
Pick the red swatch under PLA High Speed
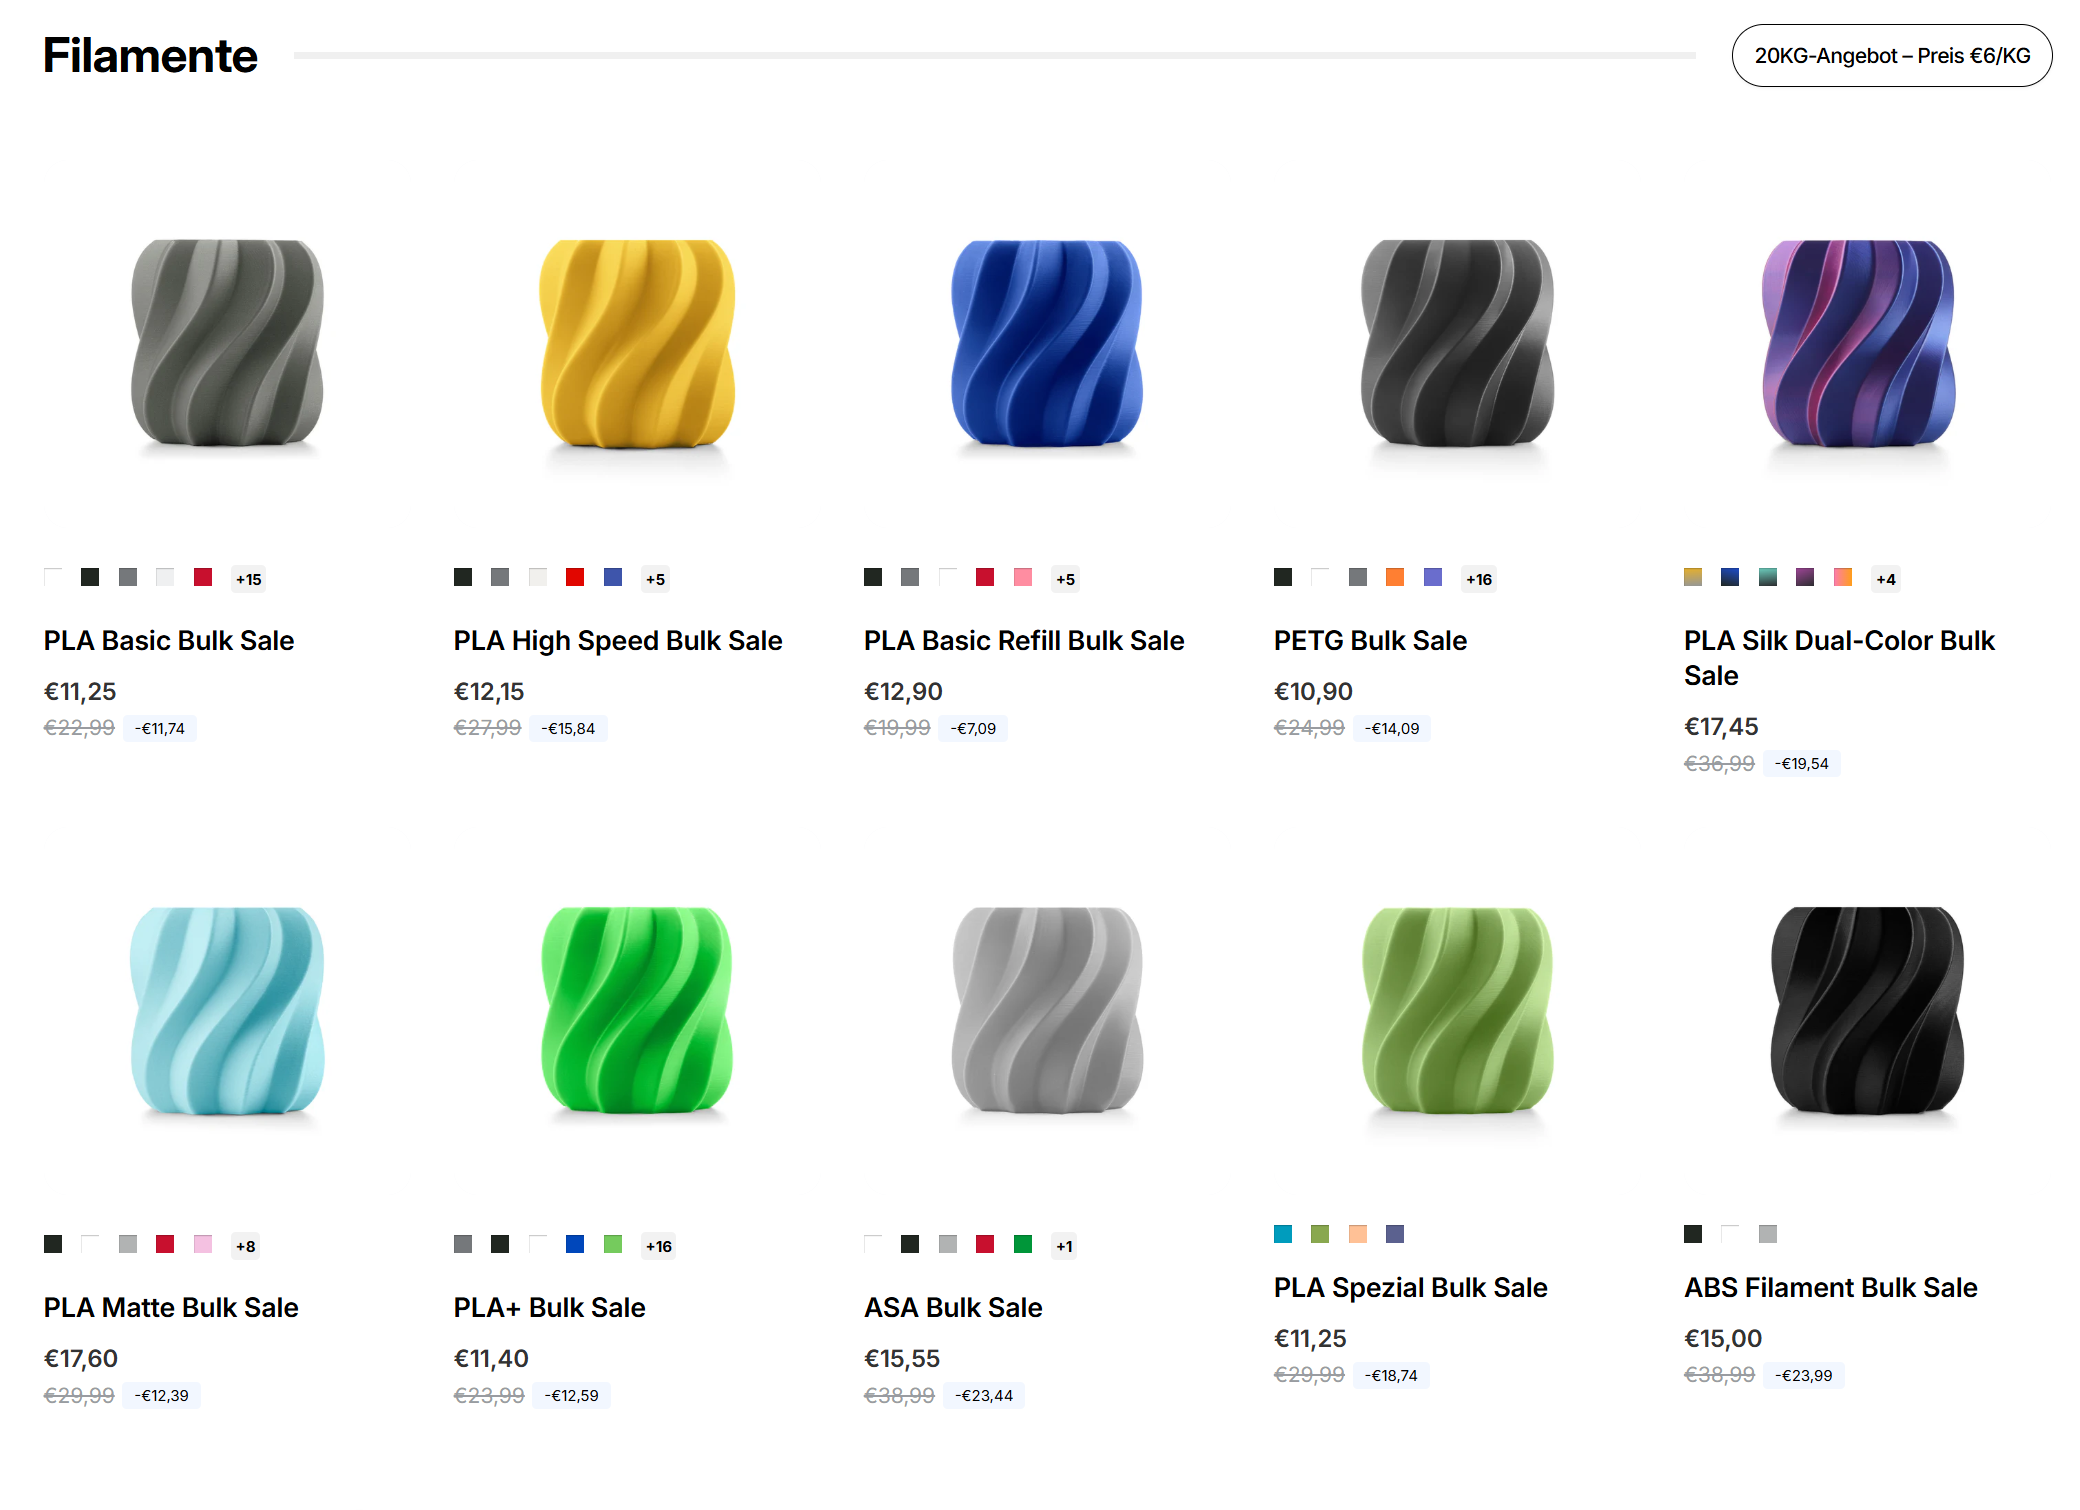click(x=575, y=577)
